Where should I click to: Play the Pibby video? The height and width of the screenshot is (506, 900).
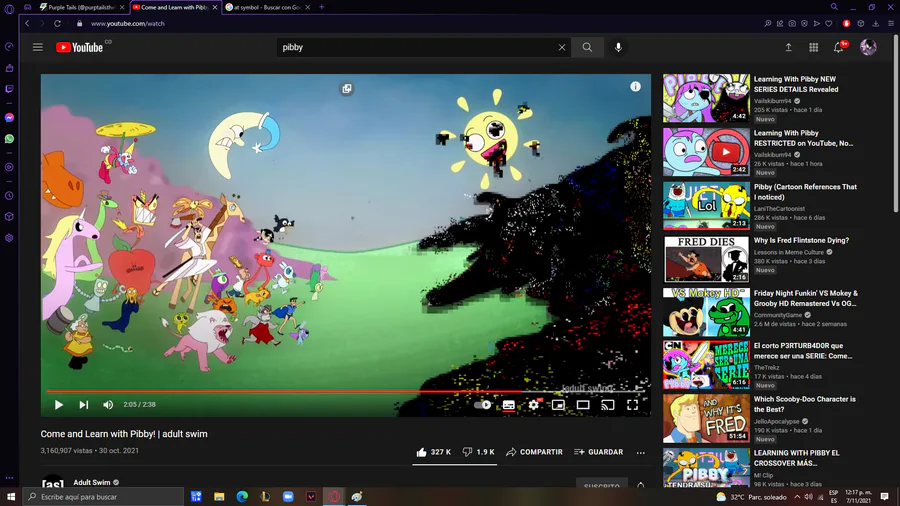59,404
